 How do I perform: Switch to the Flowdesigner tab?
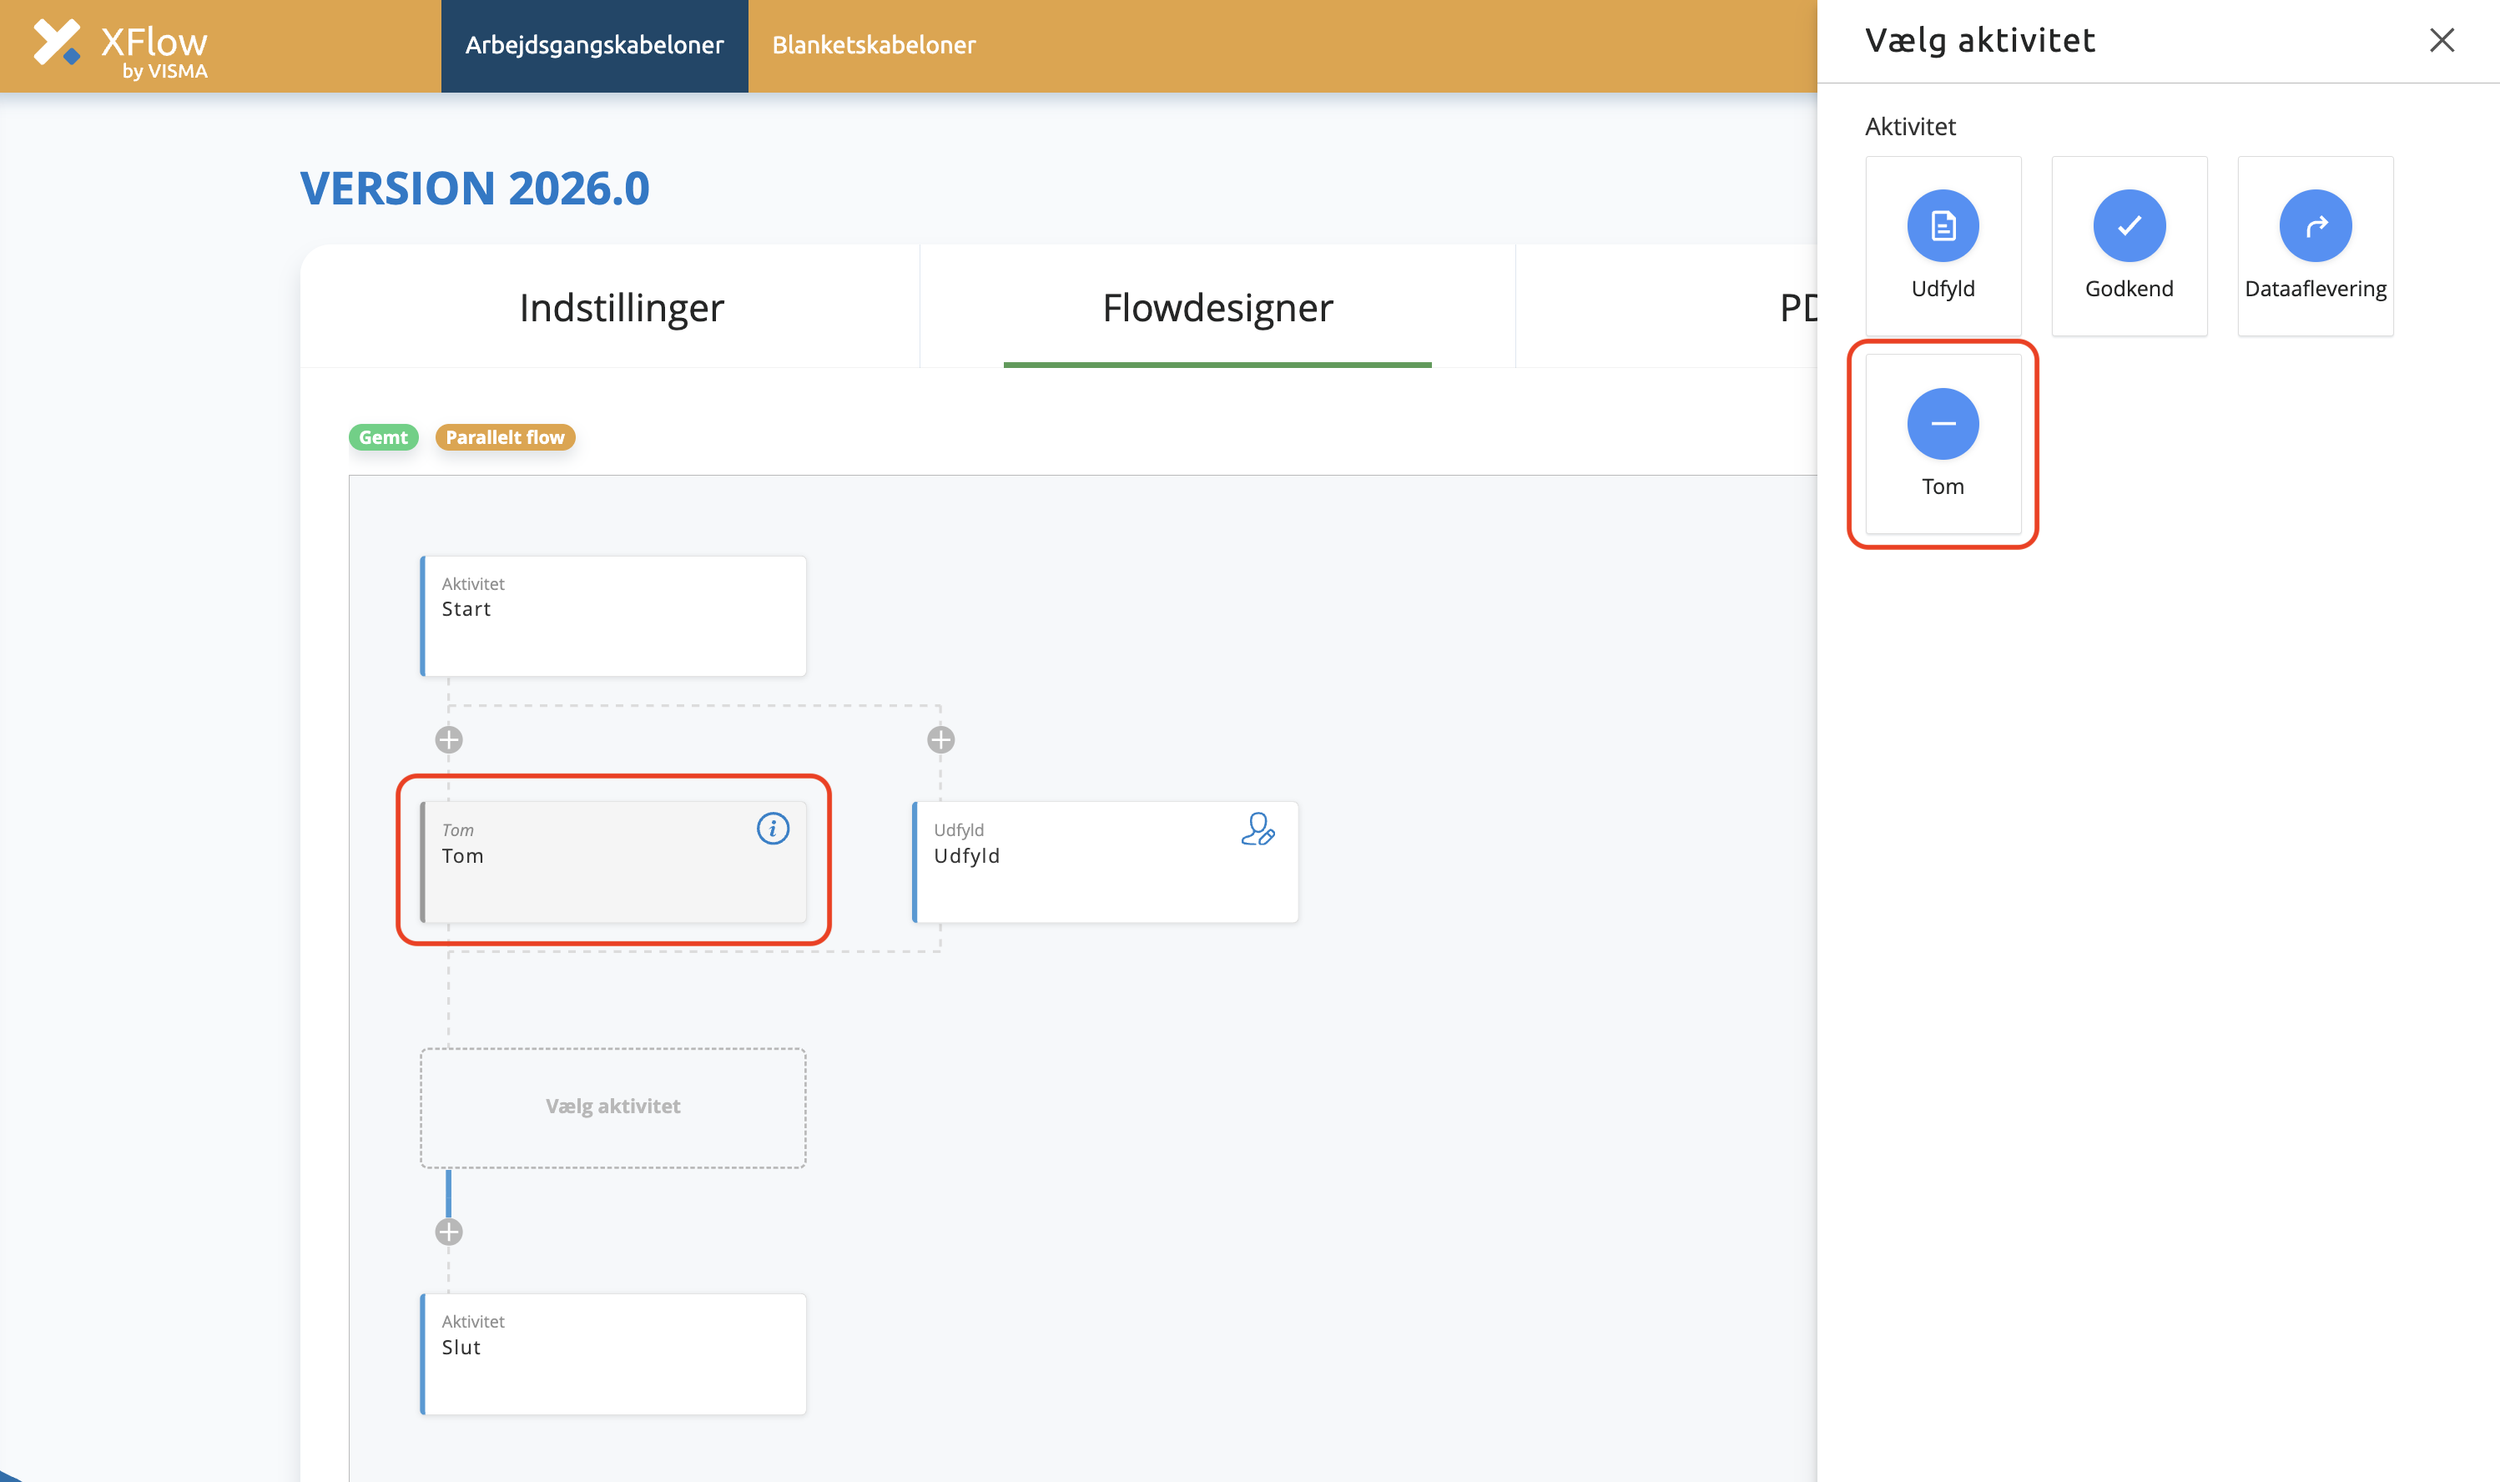pyautogui.click(x=1217, y=308)
